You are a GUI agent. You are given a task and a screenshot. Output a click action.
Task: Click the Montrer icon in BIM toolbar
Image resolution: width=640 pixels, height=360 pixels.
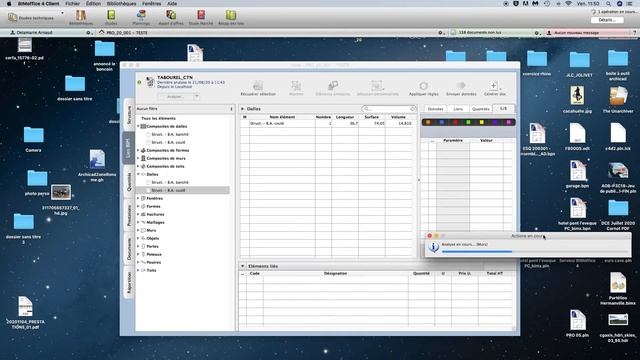coord(296,86)
